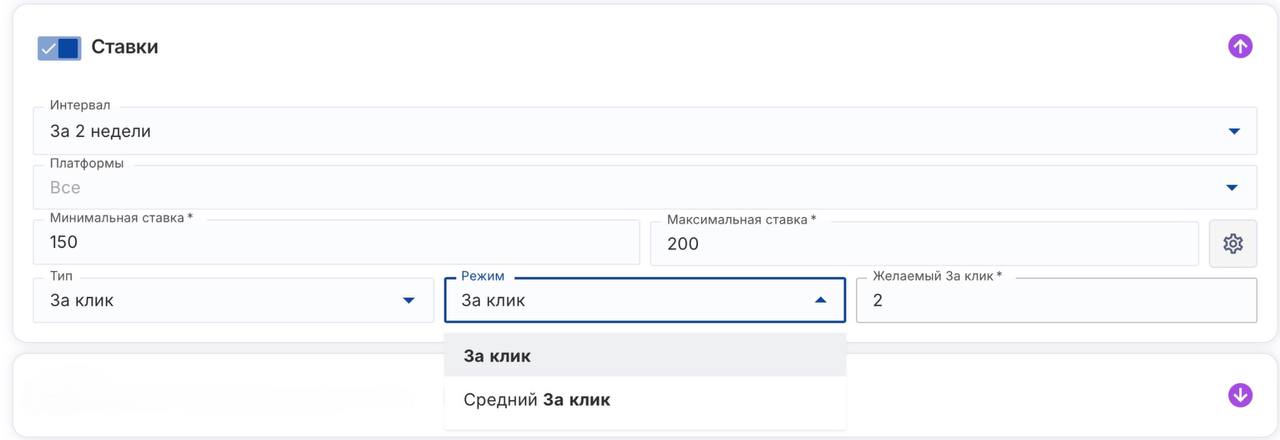Image resolution: width=1280 pixels, height=440 pixels.
Task: Focus the Минимальная ставка input with 150
Action: click(x=335, y=243)
